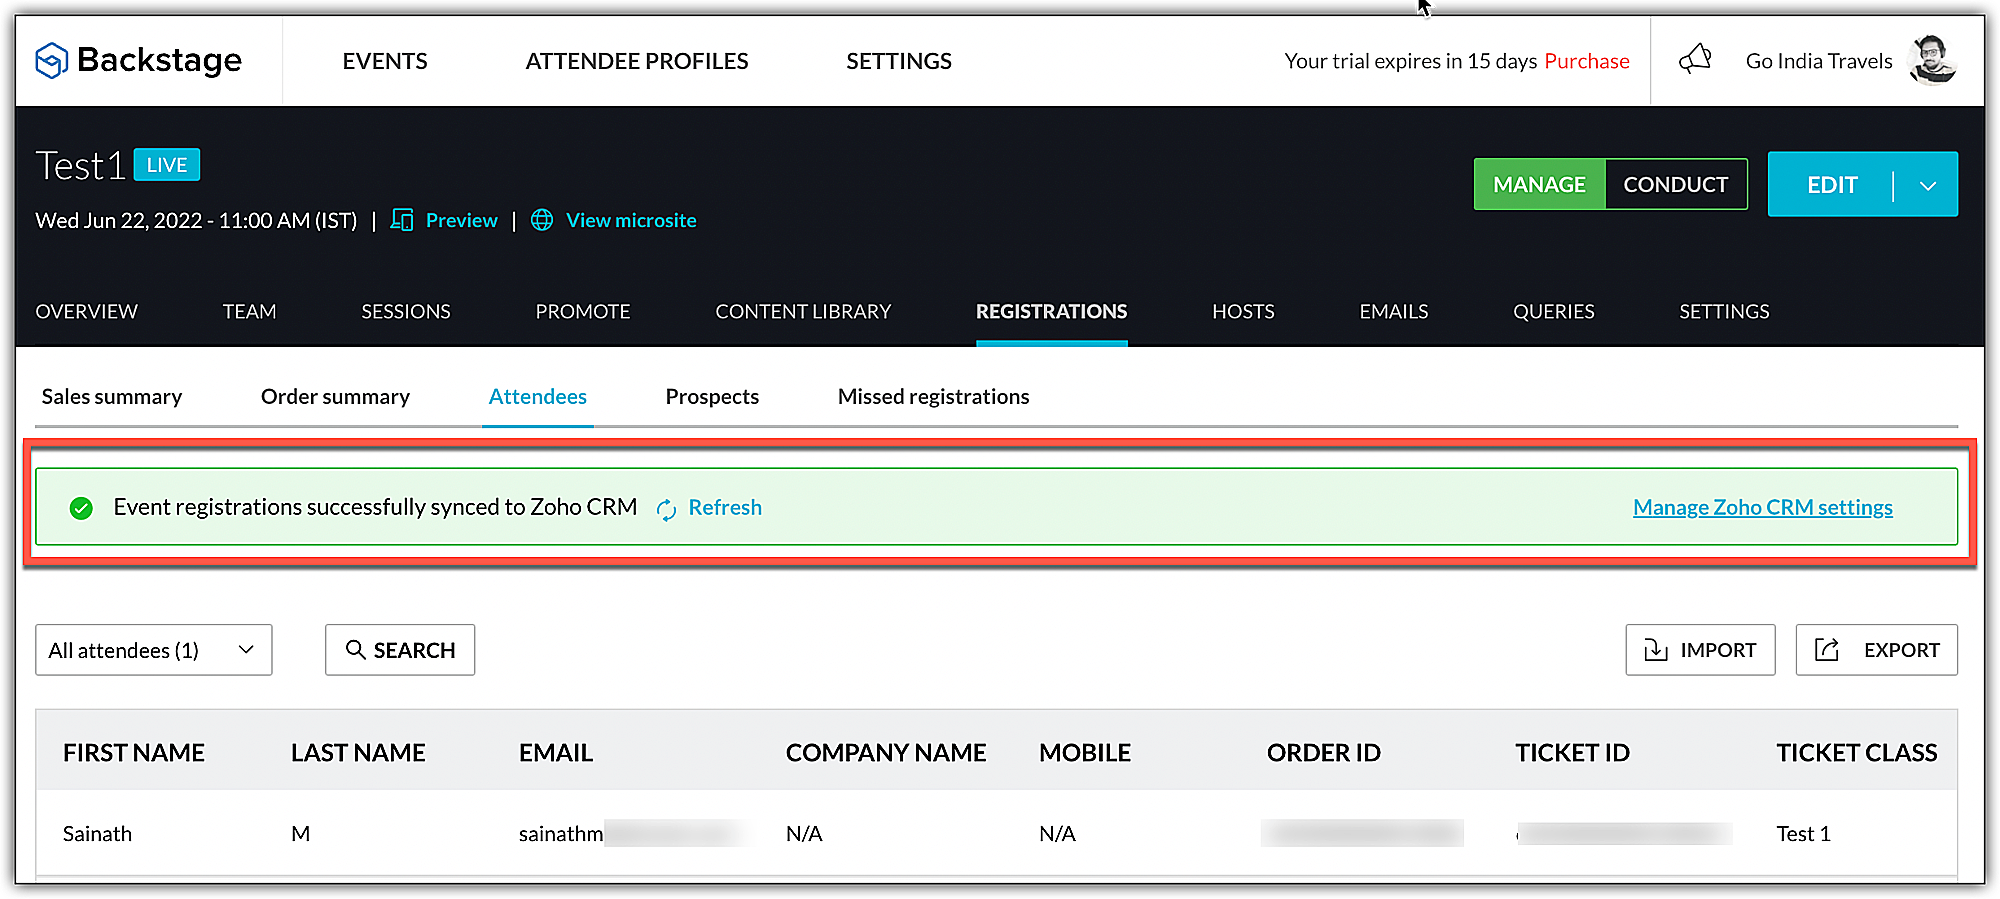Click the Export button
Screen dimensions: 2000x899
[1876, 650]
